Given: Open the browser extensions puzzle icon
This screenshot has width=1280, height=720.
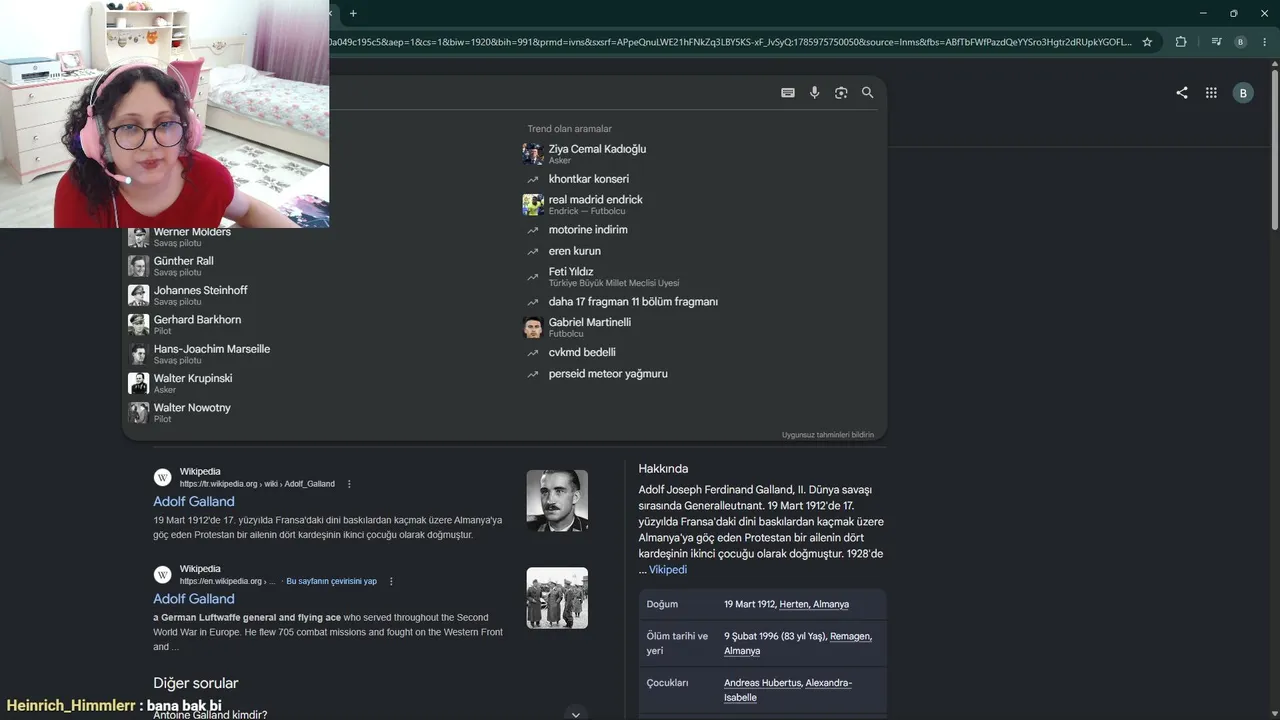Looking at the screenshot, I should [x=1181, y=42].
